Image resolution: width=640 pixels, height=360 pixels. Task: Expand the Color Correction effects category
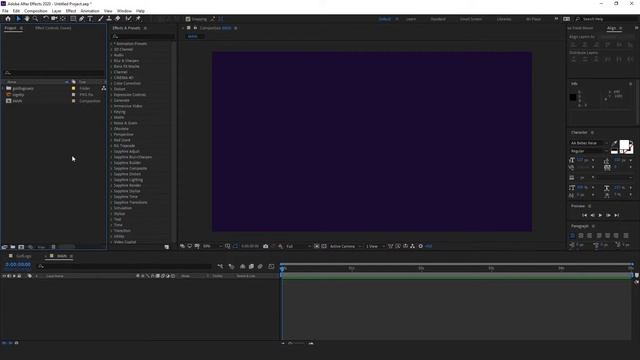111,83
